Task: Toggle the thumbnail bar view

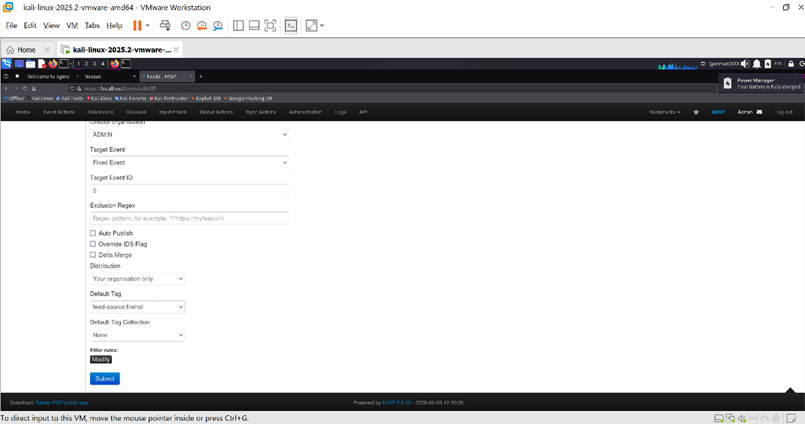Action: (254, 26)
